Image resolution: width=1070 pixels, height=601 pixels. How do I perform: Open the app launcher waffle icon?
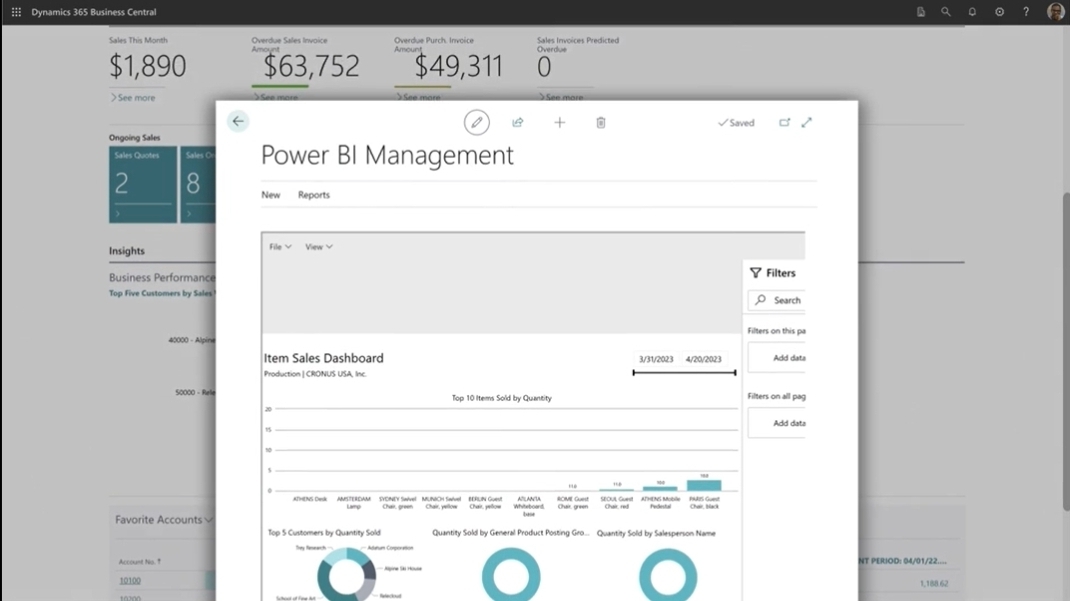tap(16, 12)
